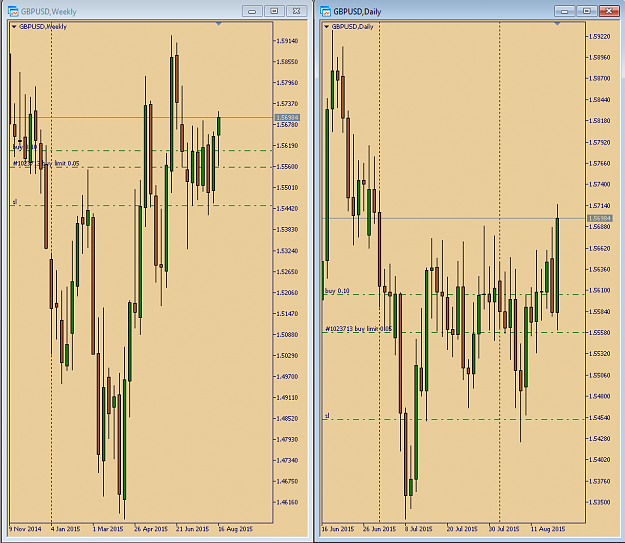Select '#1023713 buy limit 0.05' label on Daily chart
The height and width of the screenshot is (543, 625).
point(358,329)
